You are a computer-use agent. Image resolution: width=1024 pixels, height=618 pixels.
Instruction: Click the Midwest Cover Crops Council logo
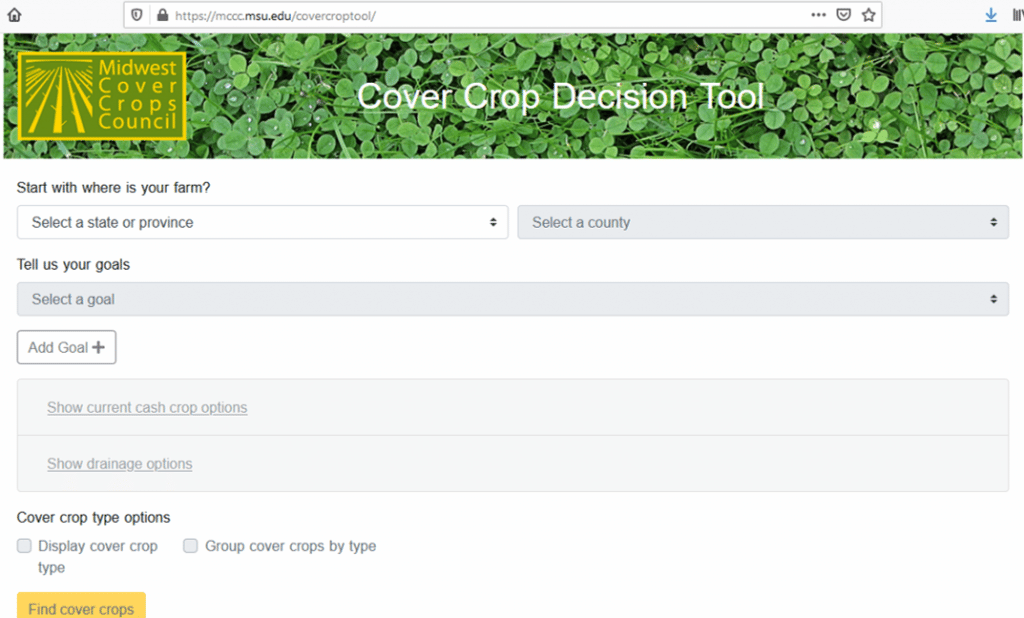click(102, 96)
